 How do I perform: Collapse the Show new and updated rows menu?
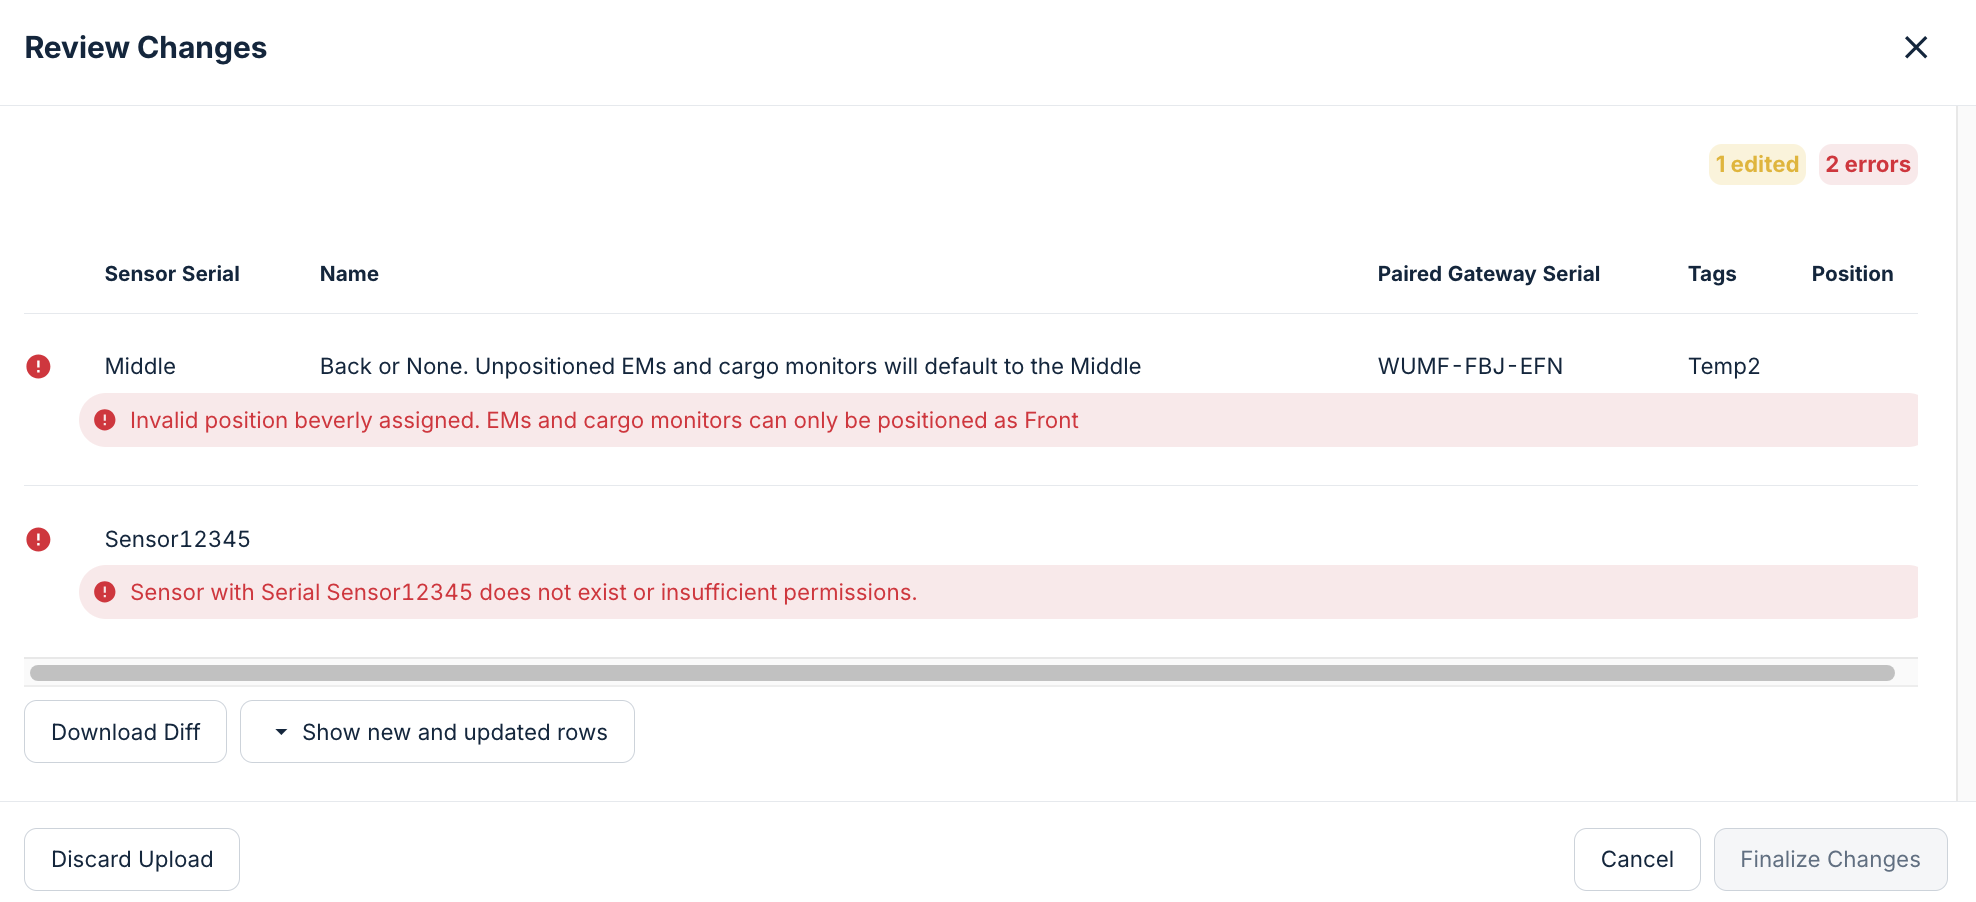click(x=437, y=731)
